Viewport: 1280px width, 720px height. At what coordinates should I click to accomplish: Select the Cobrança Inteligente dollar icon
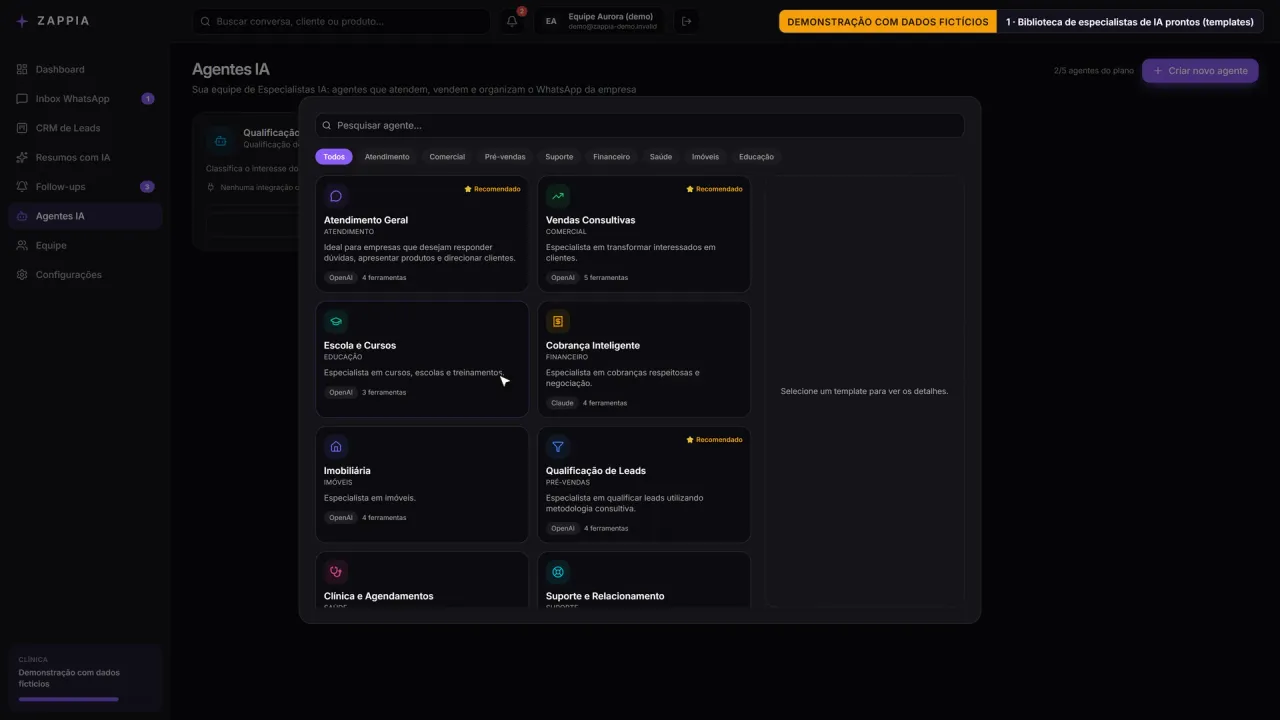558,321
